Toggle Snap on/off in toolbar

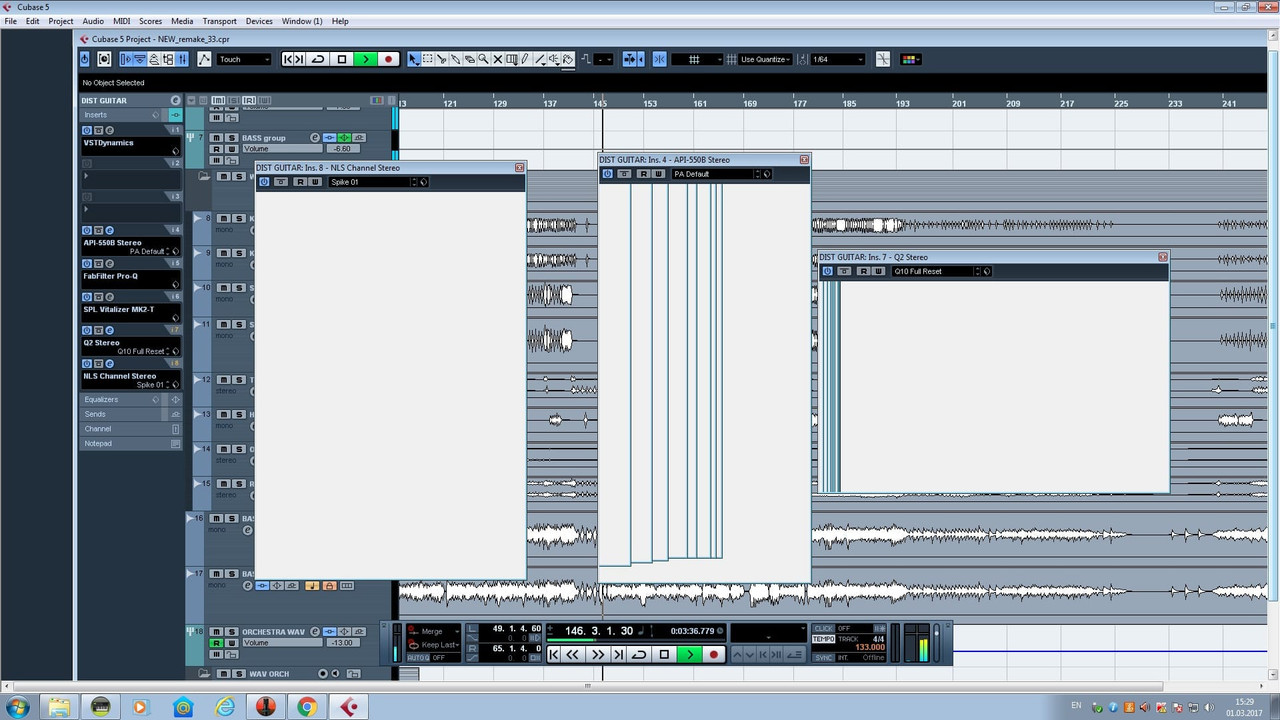[659, 59]
